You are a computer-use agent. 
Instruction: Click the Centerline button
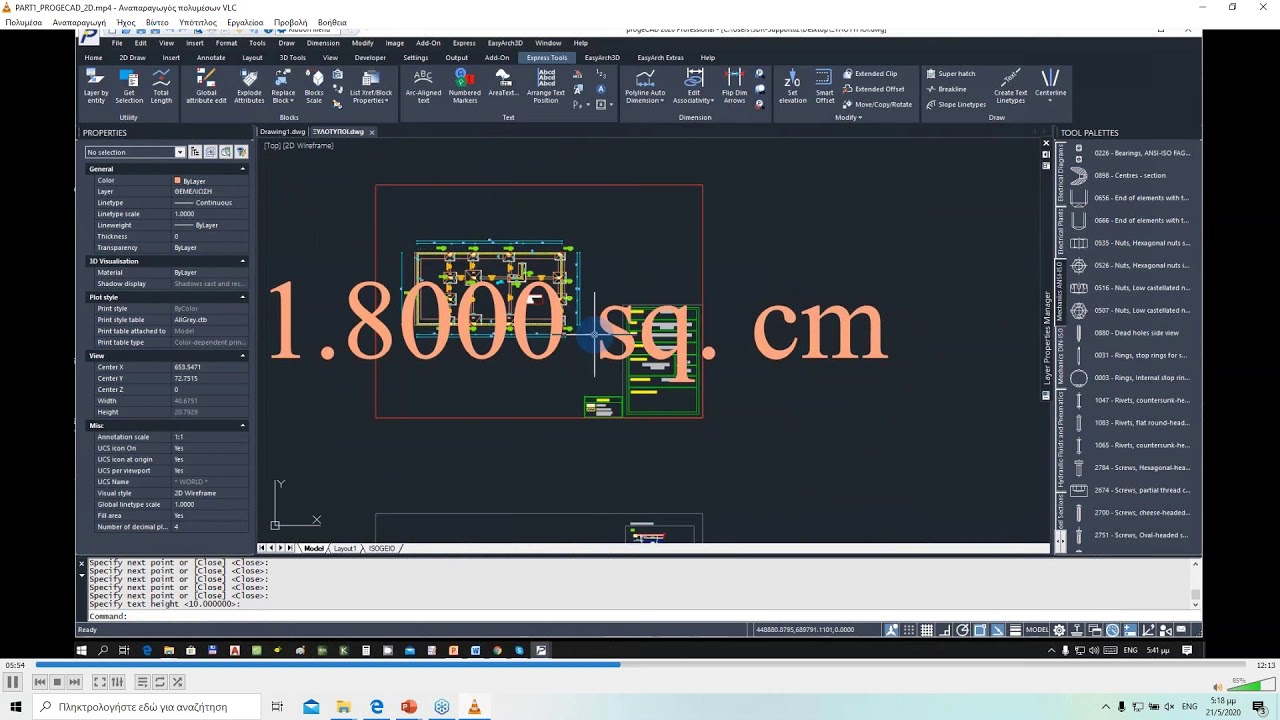point(1050,85)
